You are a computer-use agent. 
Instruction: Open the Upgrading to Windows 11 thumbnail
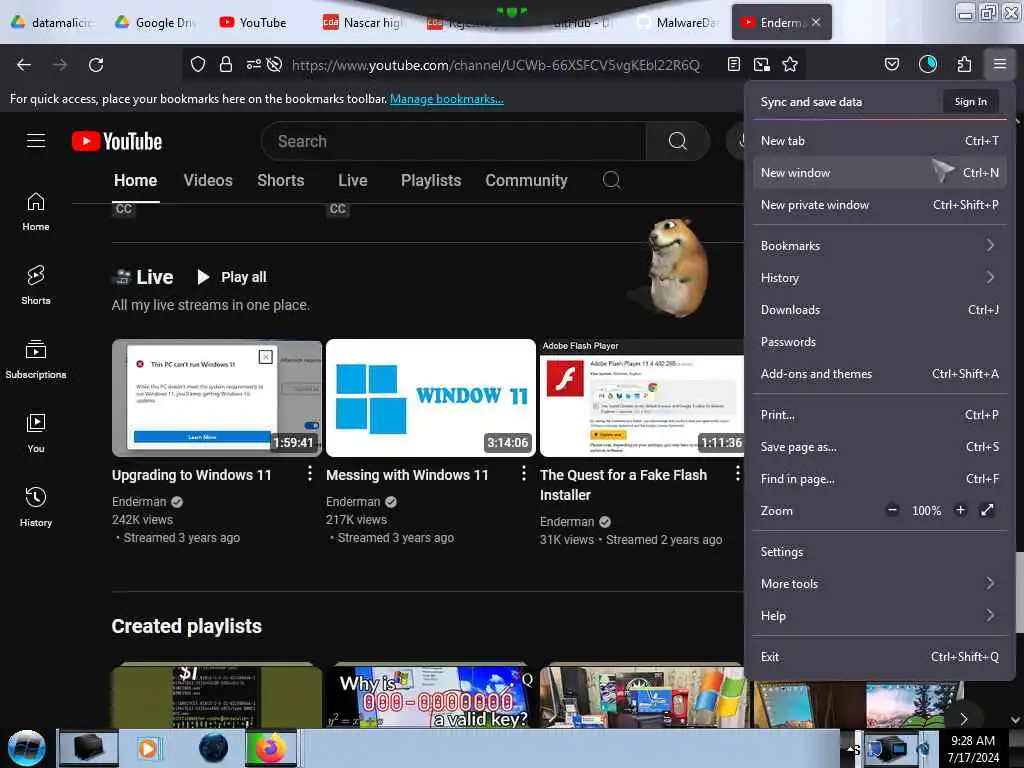click(x=217, y=398)
